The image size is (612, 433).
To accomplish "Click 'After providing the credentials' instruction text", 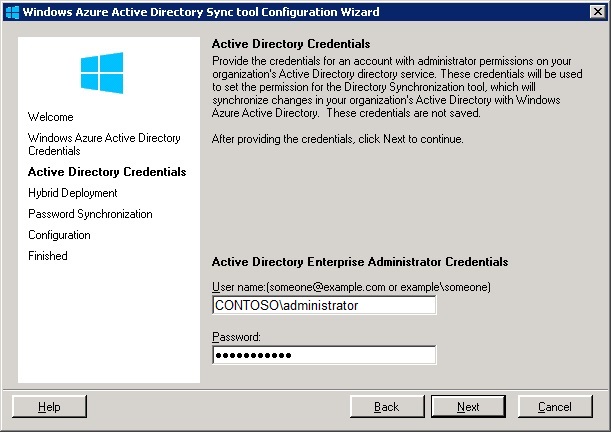I will pos(338,139).
